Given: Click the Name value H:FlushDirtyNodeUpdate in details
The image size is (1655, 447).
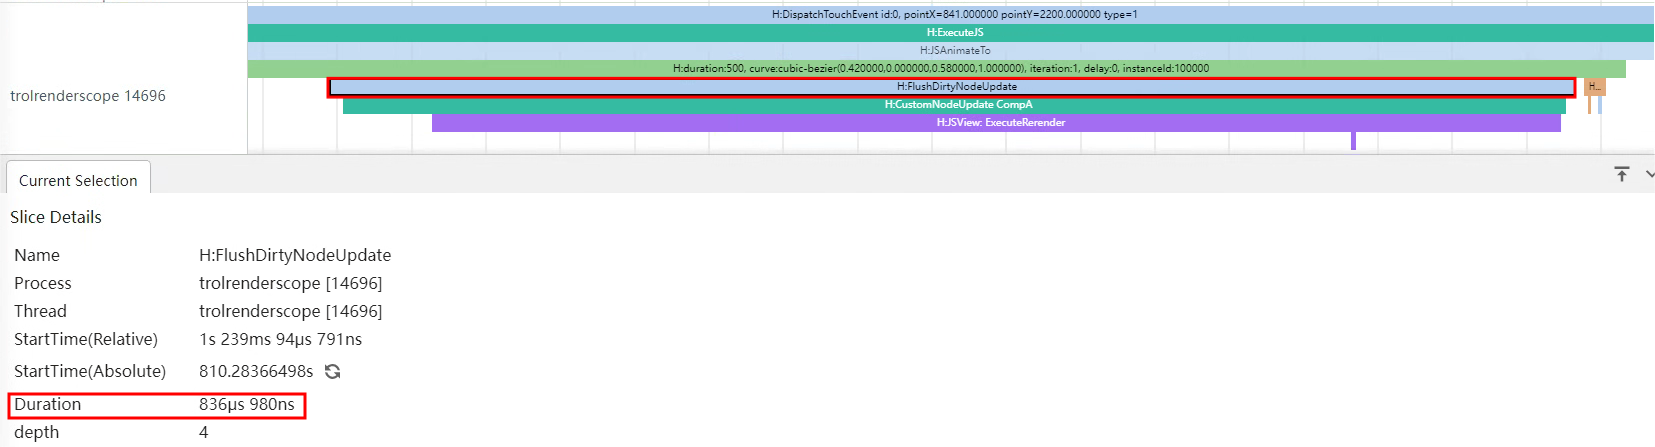Looking at the screenshot, I should tap(295, 255).
